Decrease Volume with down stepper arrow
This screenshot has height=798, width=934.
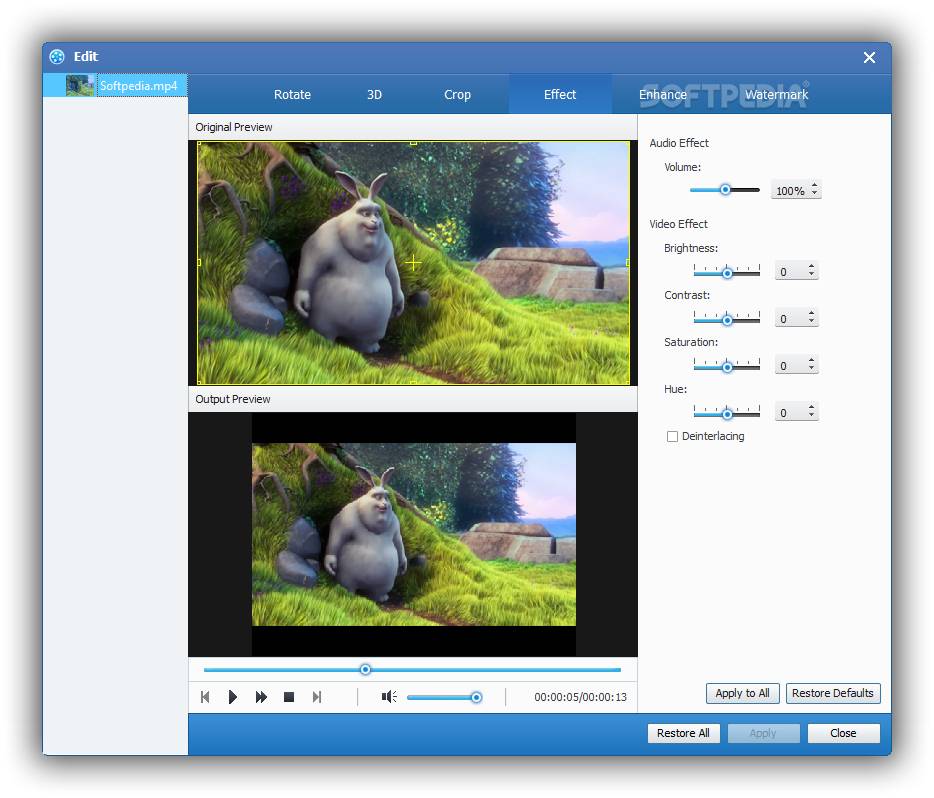point(814,194)
